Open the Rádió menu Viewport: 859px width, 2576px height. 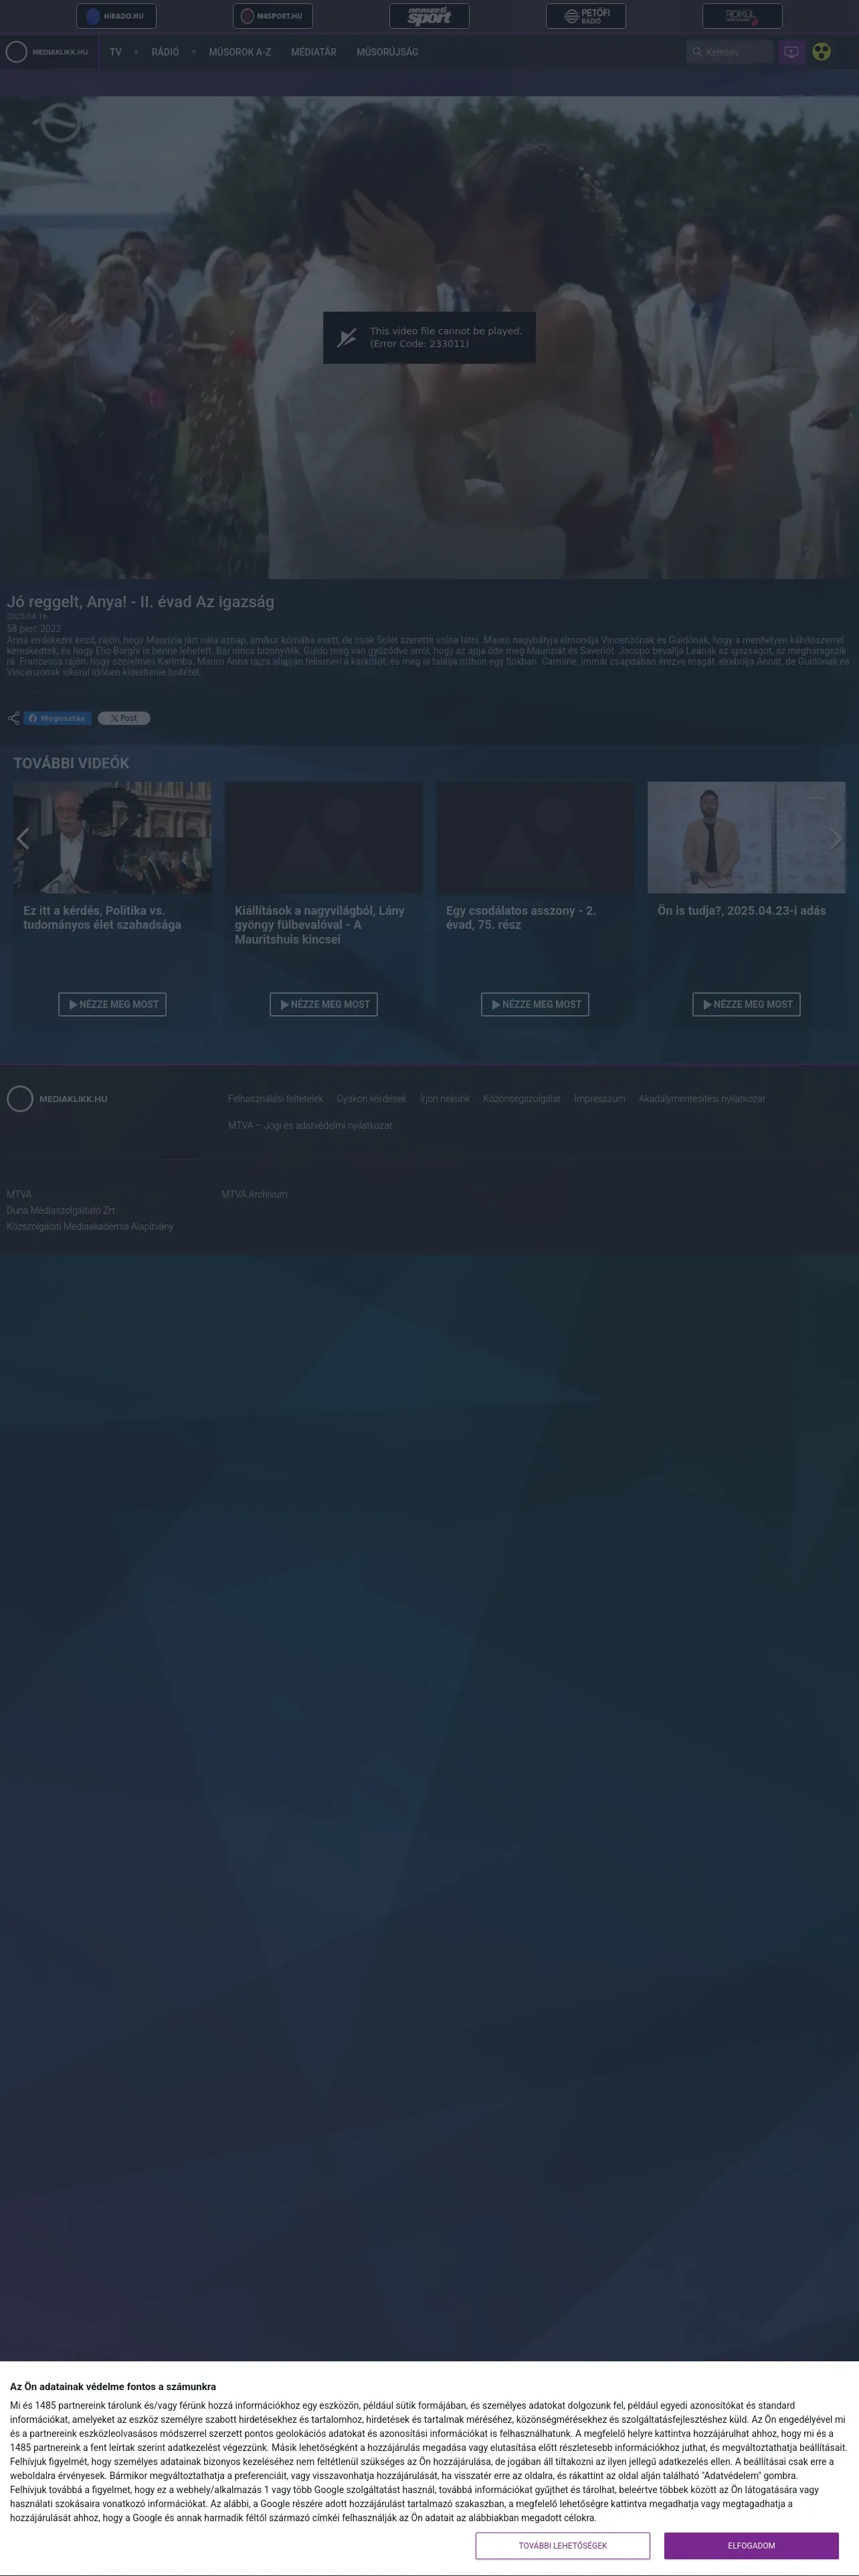click(165, 52)
